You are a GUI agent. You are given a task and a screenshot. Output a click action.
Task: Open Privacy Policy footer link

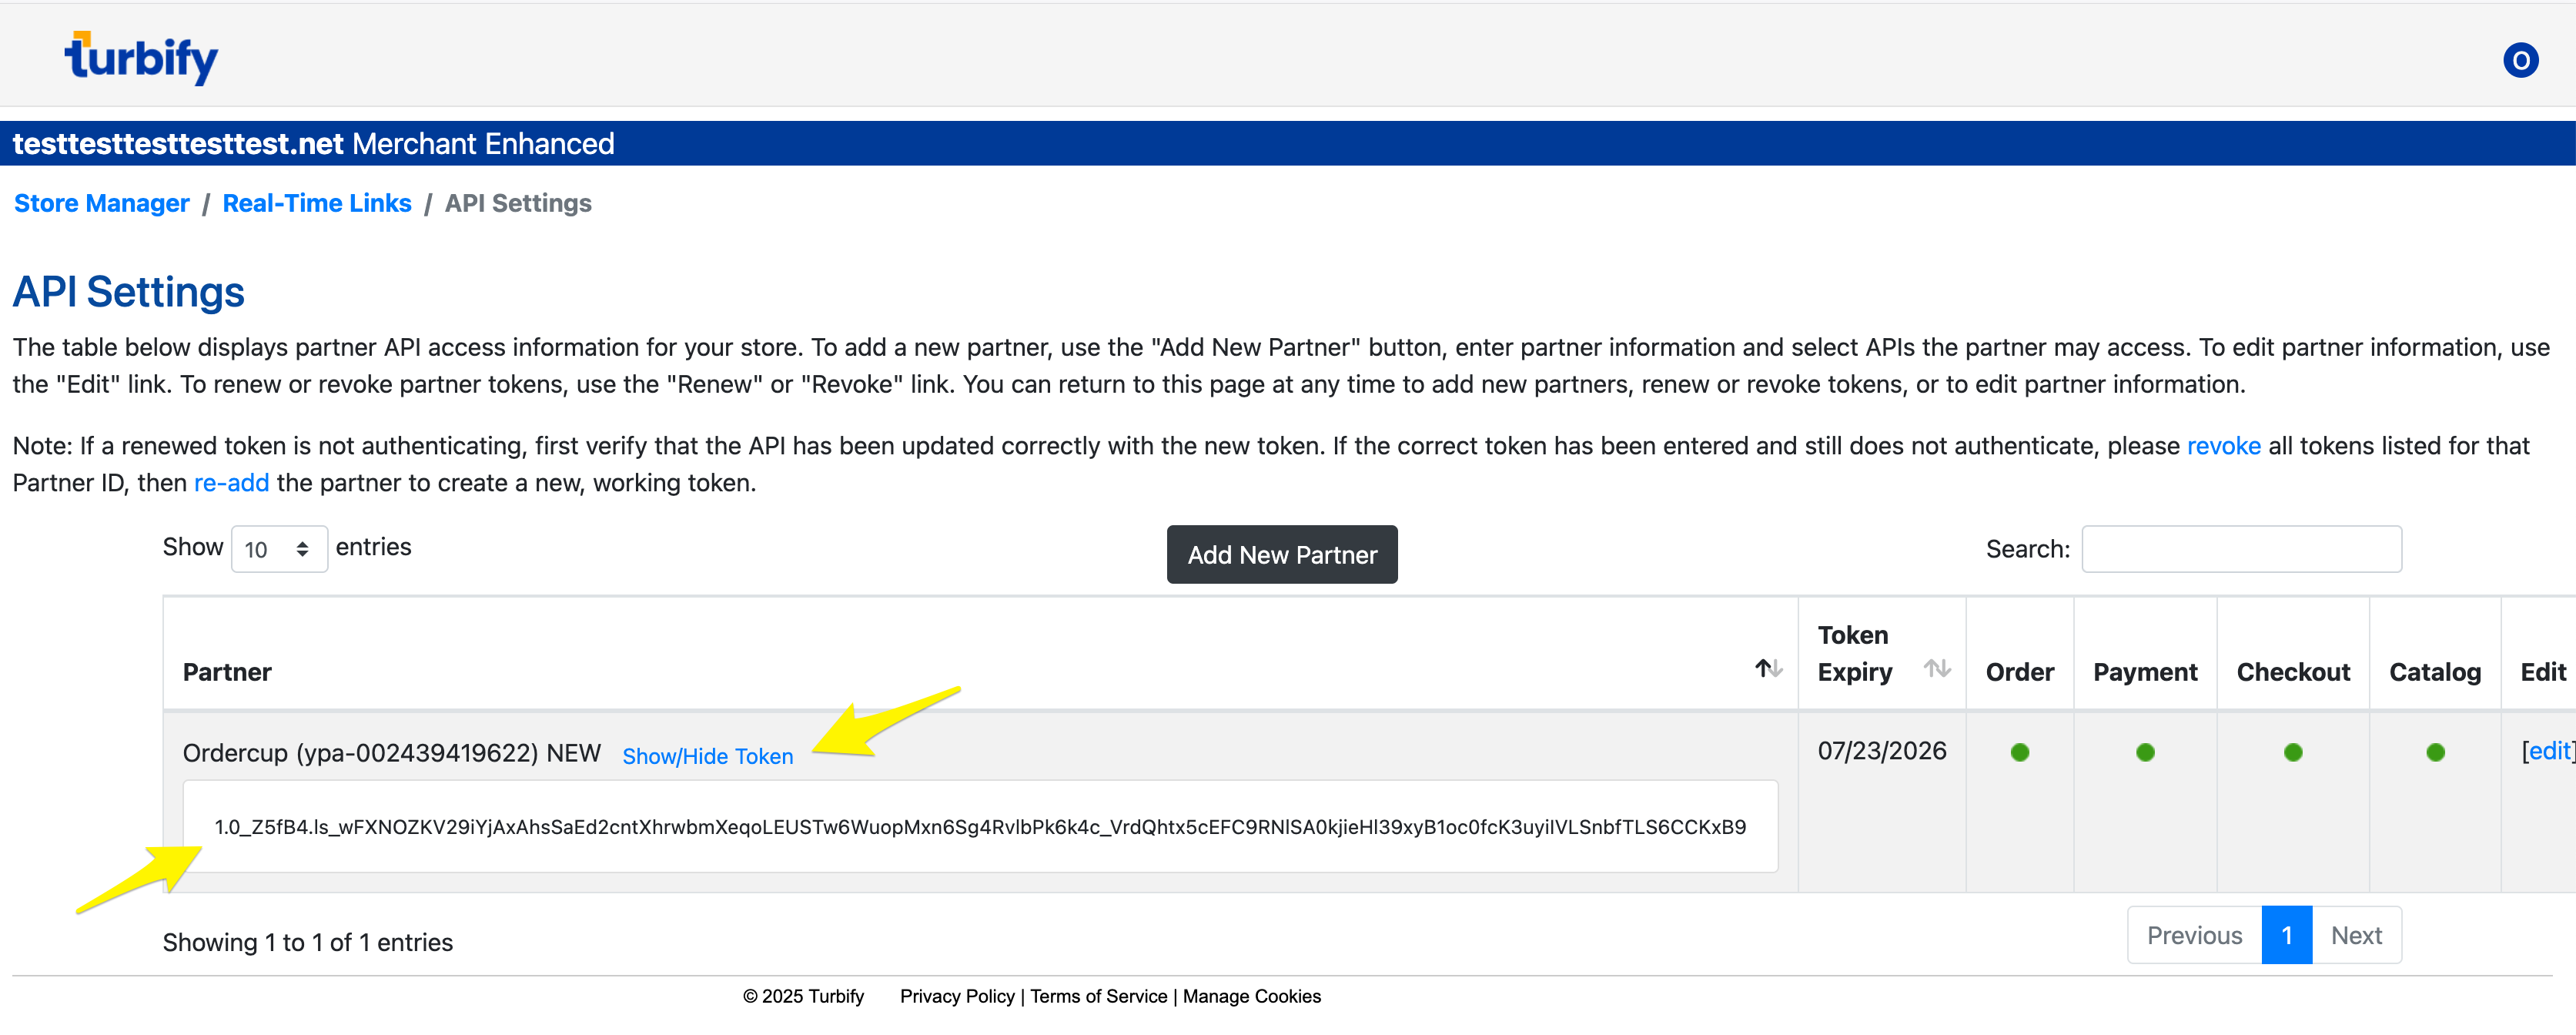(956, 996)
